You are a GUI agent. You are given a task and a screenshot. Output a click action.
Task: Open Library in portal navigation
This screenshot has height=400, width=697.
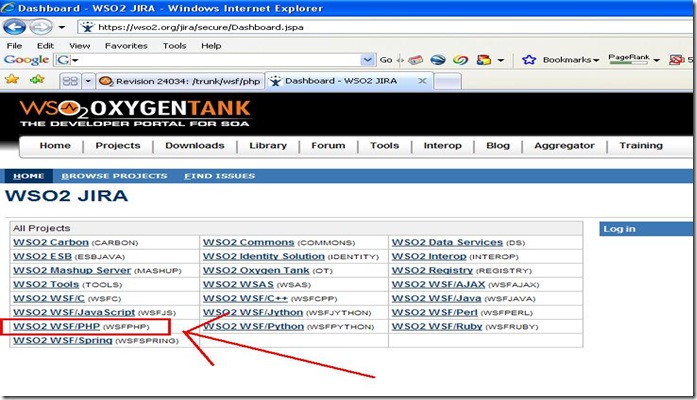pyautogui.click(x=268, y=145)
